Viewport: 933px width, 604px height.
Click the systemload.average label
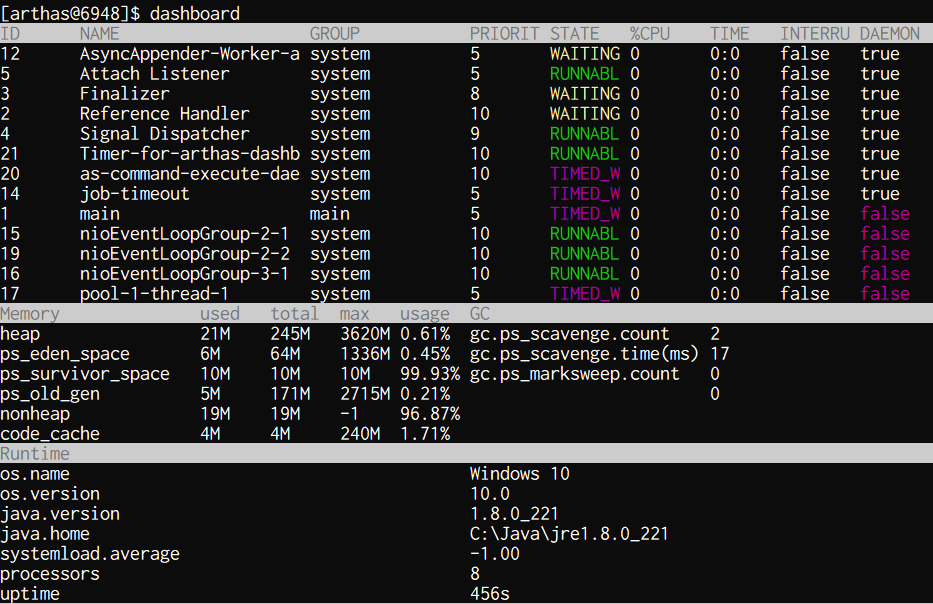tap(90, 554)
